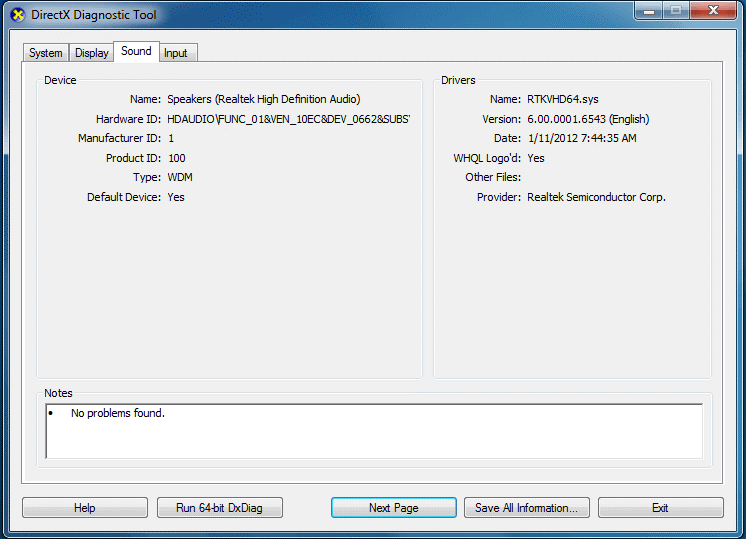Switch to the System tab
746x539 pixels.
tap(46, 52)
